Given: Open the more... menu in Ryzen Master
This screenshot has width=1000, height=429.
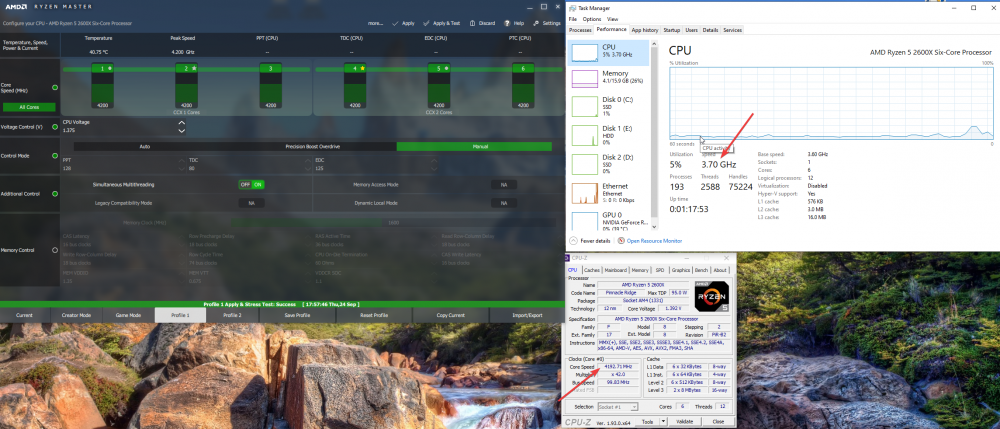Looking at the screenshot, I should 376,23.
